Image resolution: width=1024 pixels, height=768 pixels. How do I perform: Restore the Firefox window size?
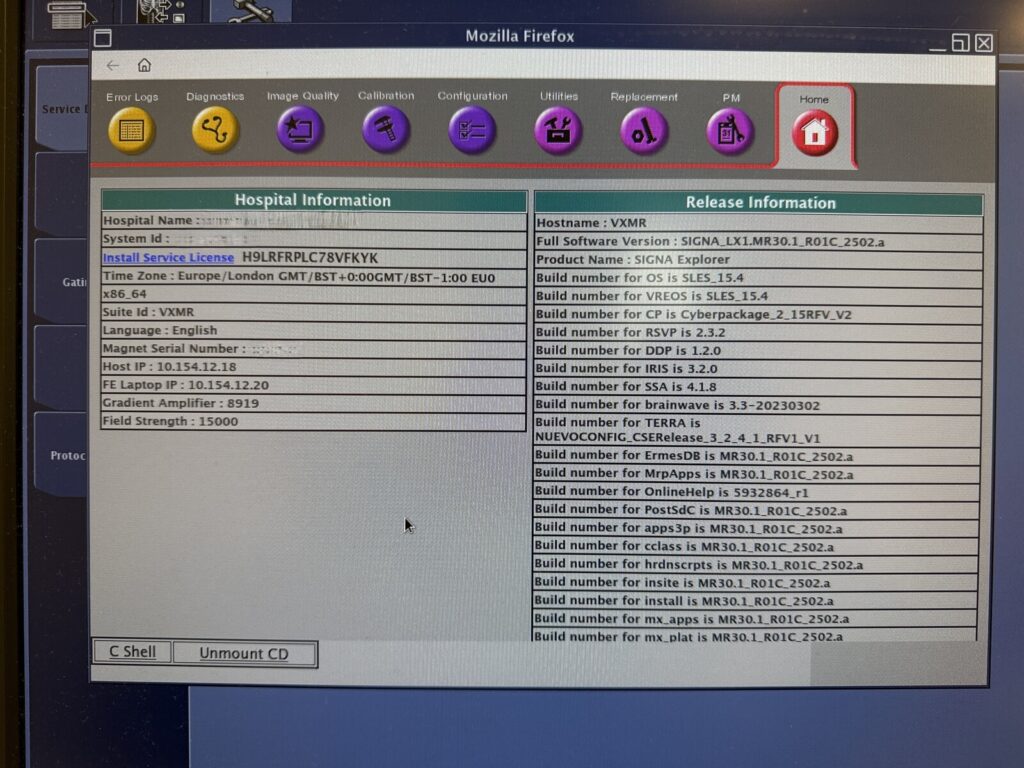tap(960, 42)
